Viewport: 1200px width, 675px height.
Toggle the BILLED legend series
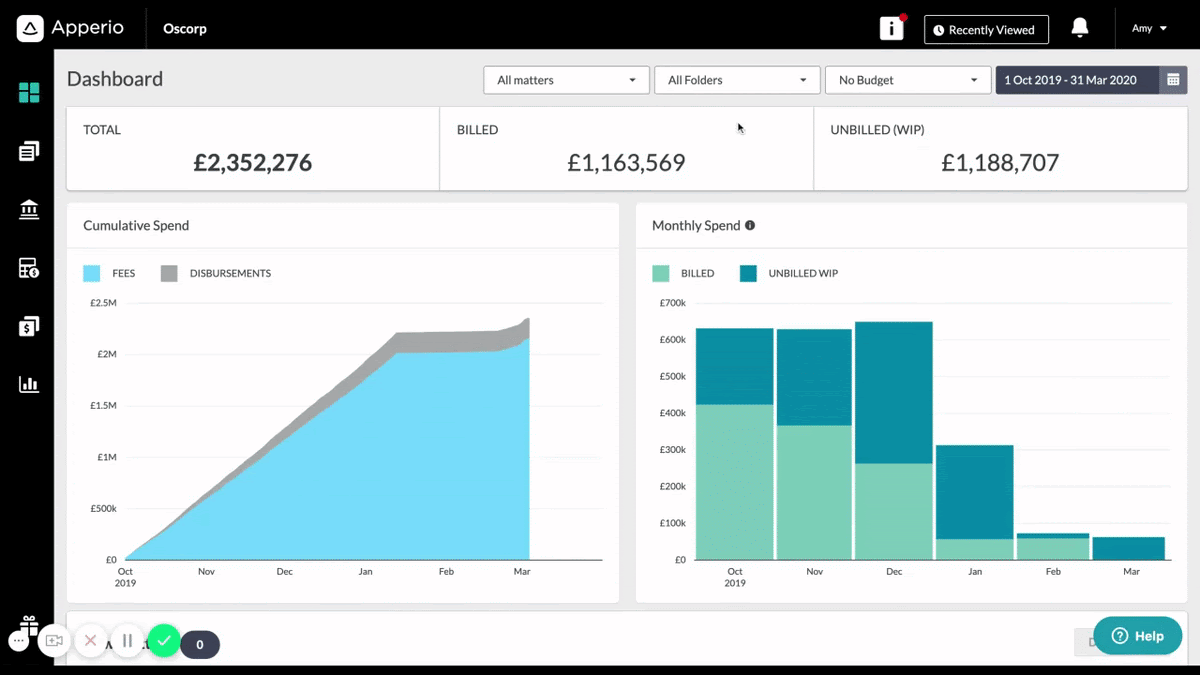[683, 273]
